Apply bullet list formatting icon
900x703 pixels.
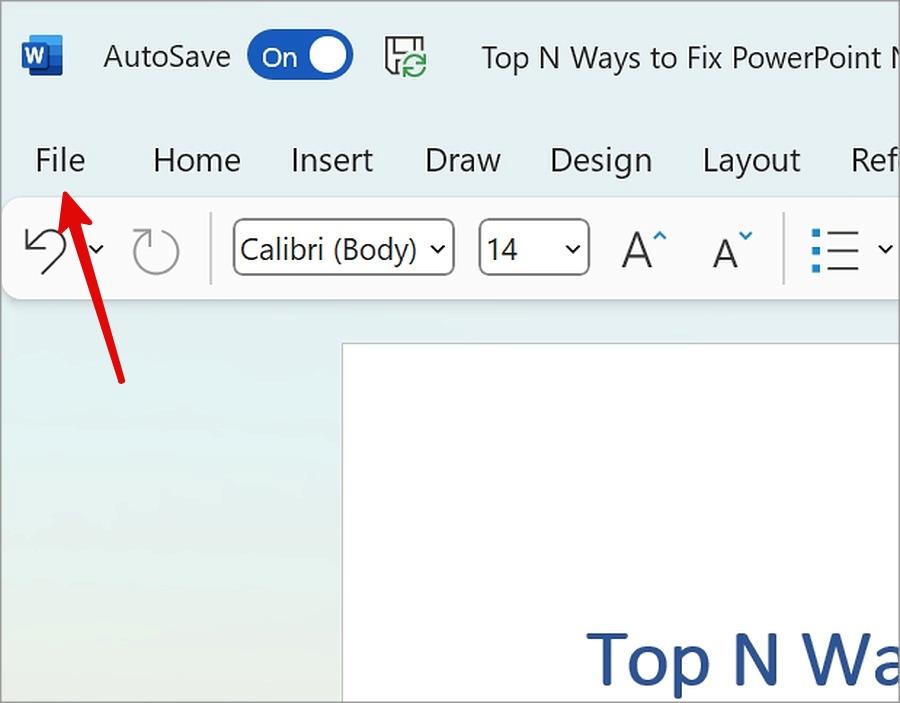tap(835, 250)
